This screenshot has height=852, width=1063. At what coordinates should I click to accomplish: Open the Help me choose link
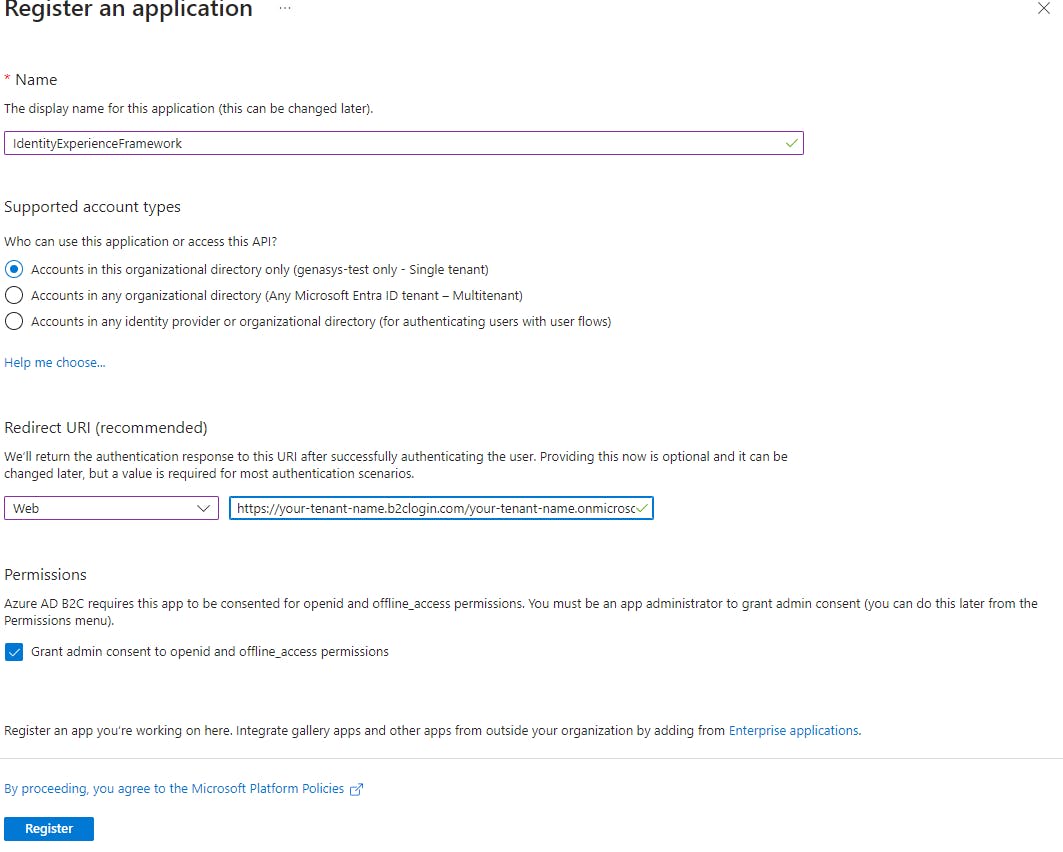pos(55,363)
